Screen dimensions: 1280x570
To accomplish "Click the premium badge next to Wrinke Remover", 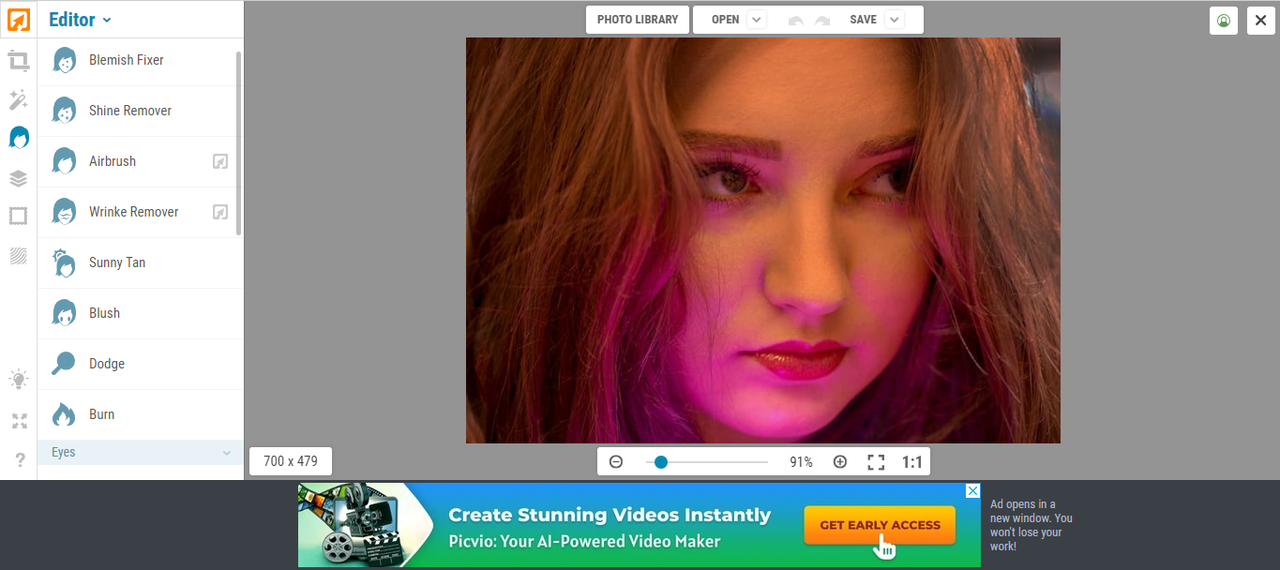I will pyautogui.click(x=221, y=212).
